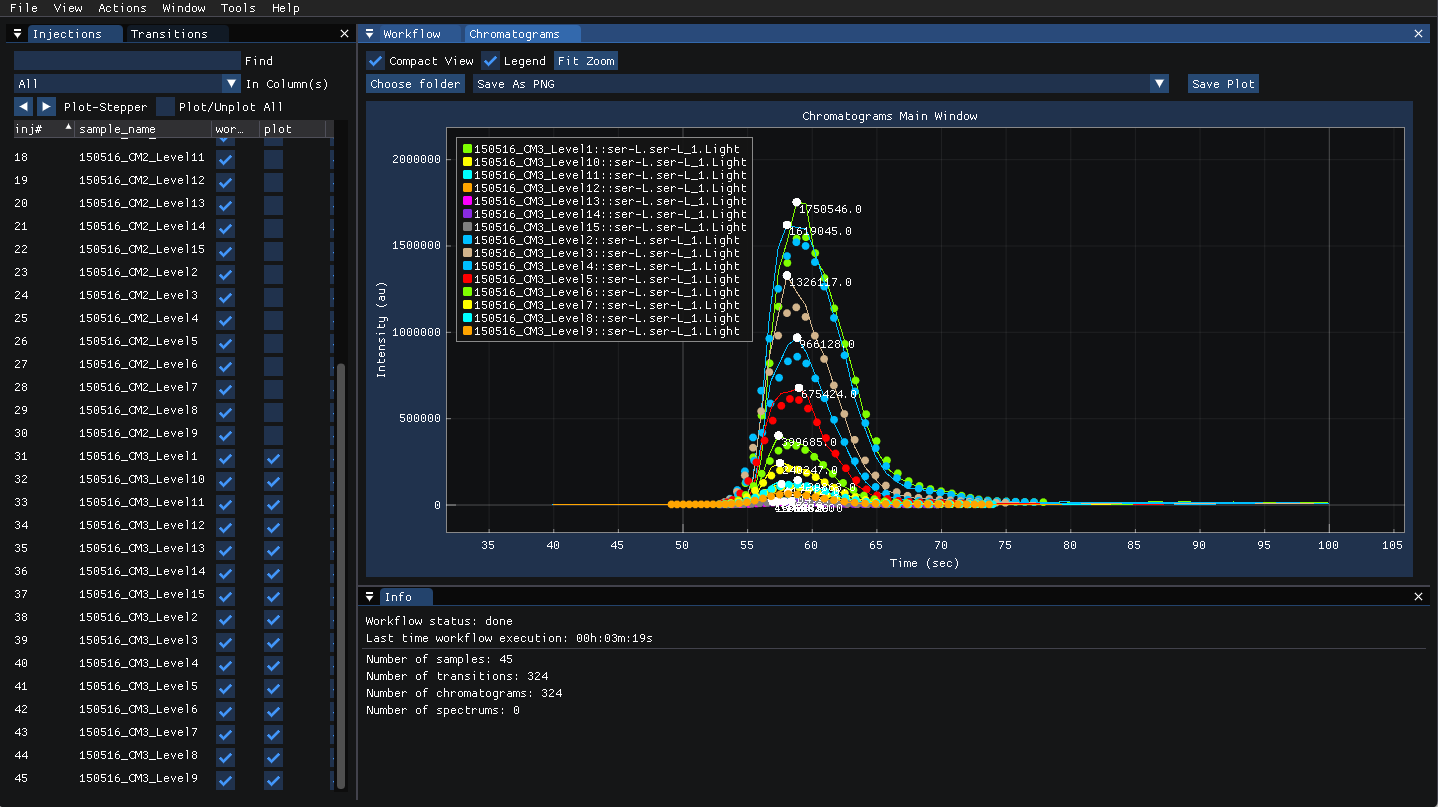Click the Save Plot button
Screen dimensions: 1438x807
click(1223, 84)
